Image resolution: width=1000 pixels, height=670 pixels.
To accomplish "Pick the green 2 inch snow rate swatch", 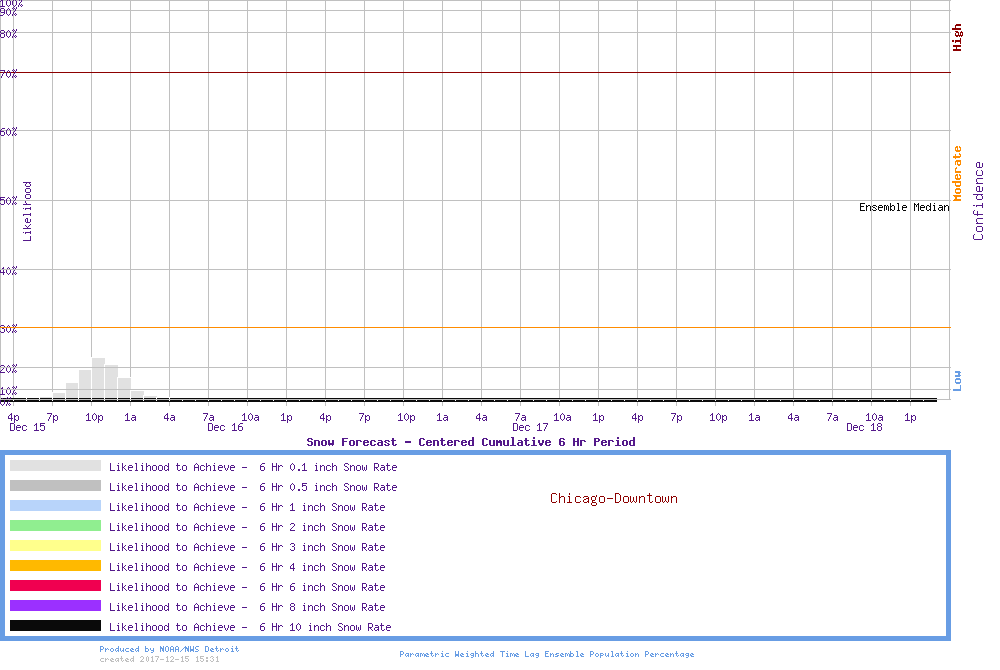I will pos(55,526).
